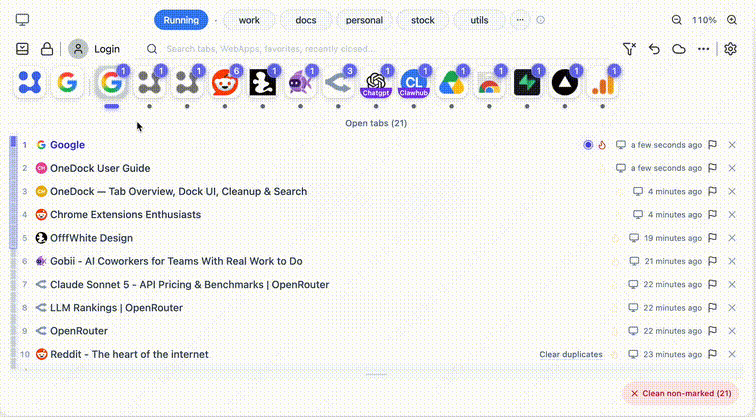Open the LLM Rankings | OpenRouter entry
Image resolution: width=756 pixels, height=417 pixels.
click(x=116, y=308)
